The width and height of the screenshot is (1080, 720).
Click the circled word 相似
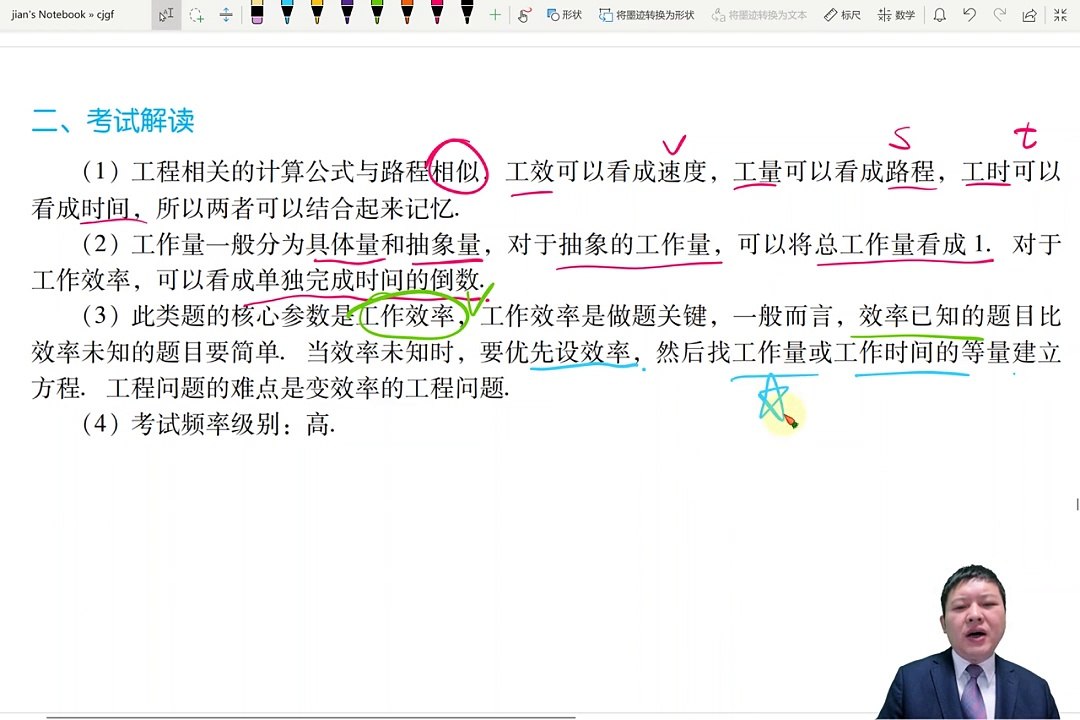coord(455,171)
